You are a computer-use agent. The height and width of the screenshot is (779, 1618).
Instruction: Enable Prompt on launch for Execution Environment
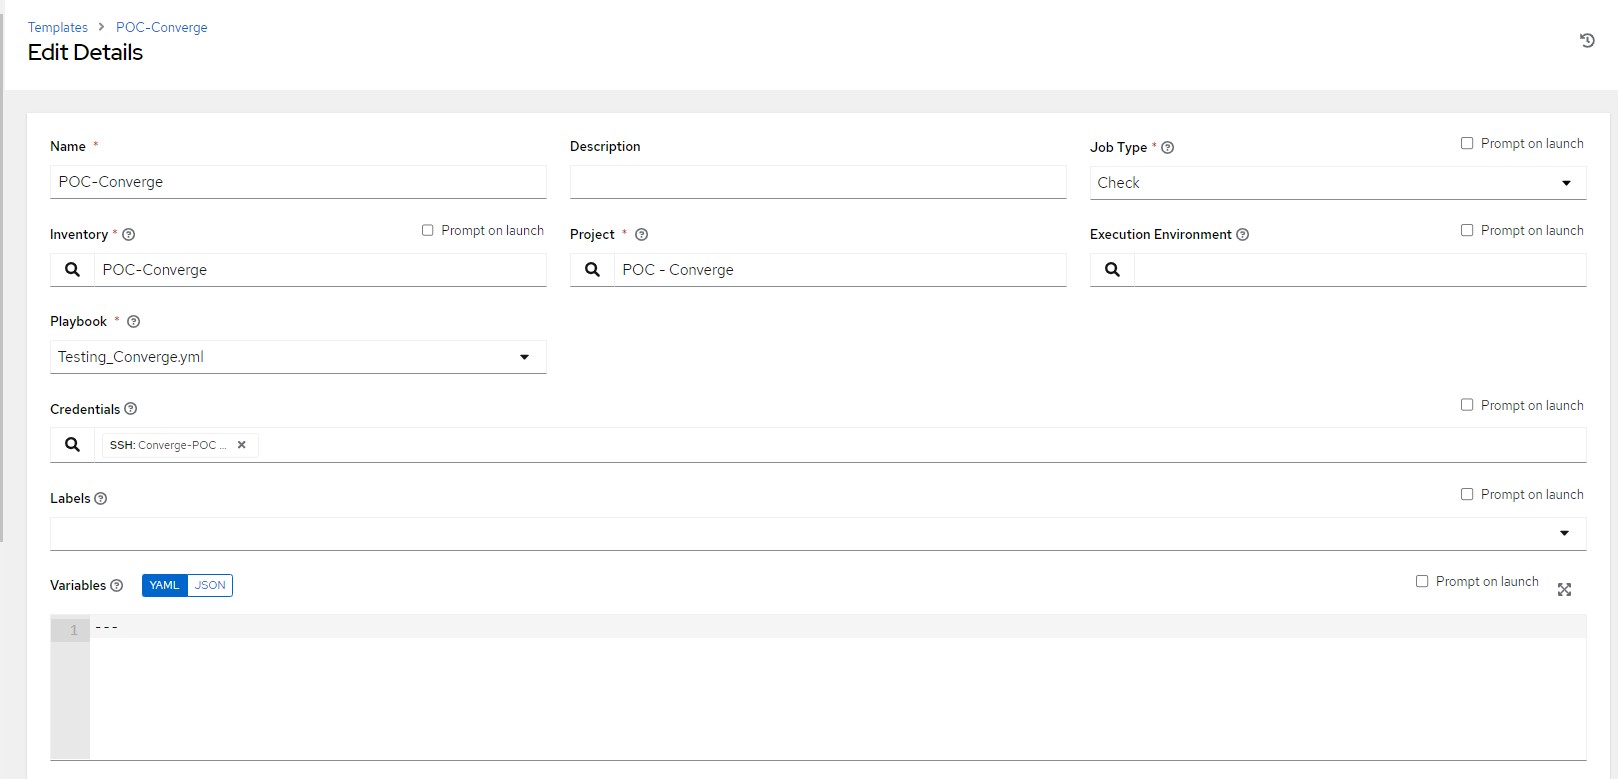click(1467, 230)
